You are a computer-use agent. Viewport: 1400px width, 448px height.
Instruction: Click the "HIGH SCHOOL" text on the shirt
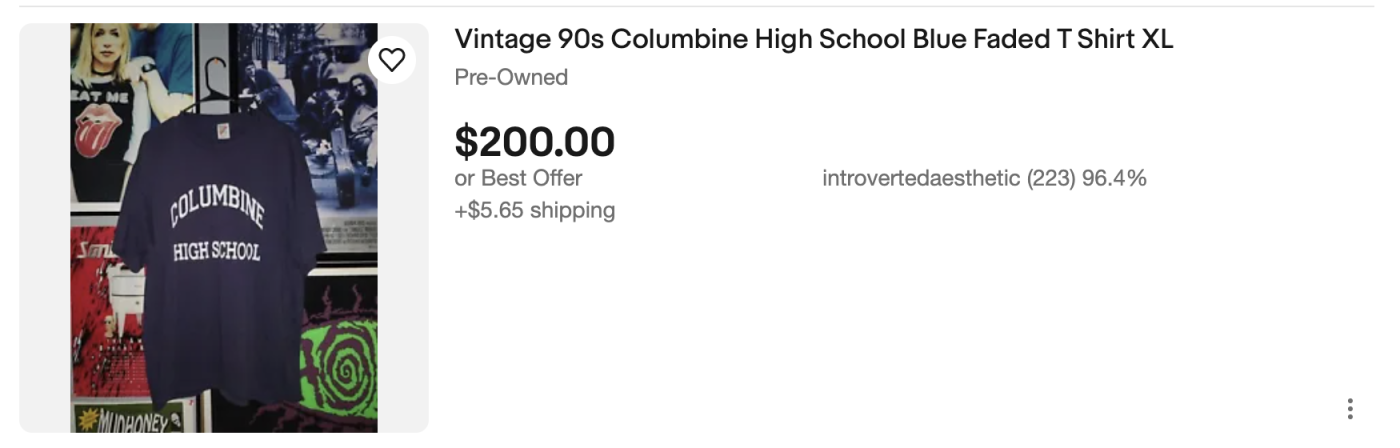tap(216, 251)
